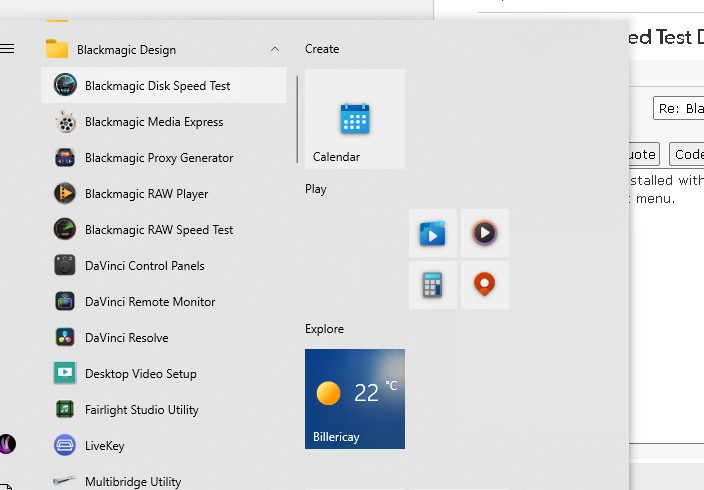This screenshot has height=490, width=704.
Task: Select the "Blackmagic Design" folder label
Action: click(x=127, y=50)
